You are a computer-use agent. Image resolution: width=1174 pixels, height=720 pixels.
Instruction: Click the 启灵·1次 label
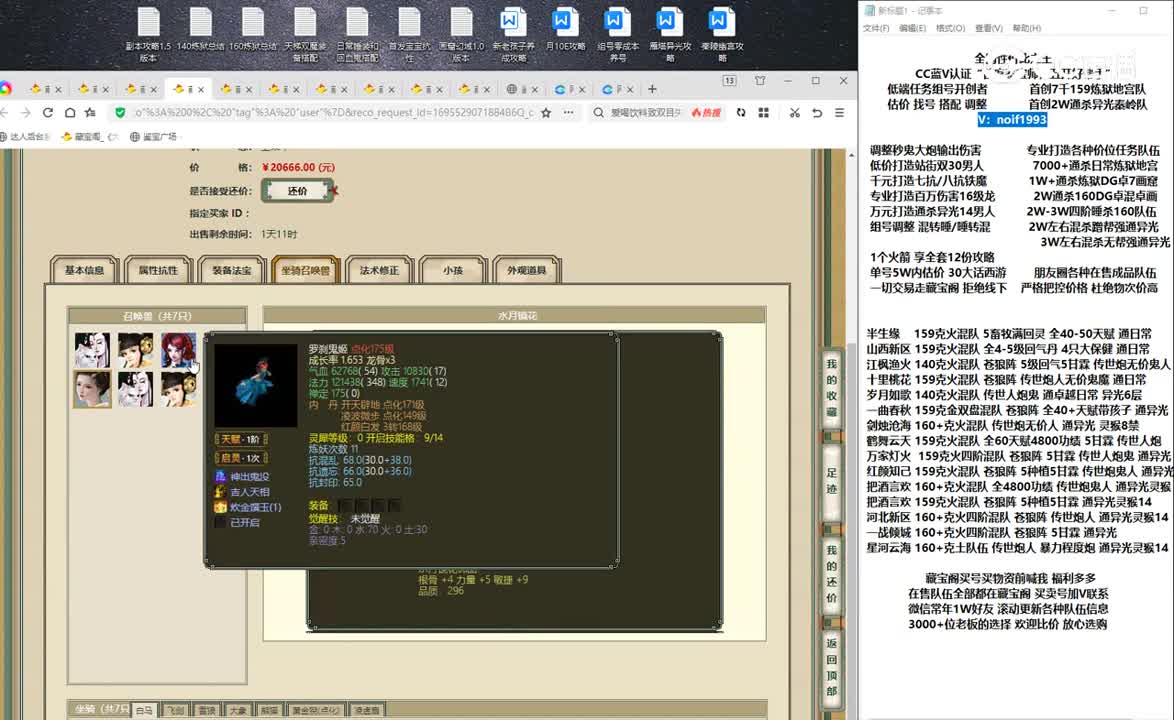coord(241,457)
